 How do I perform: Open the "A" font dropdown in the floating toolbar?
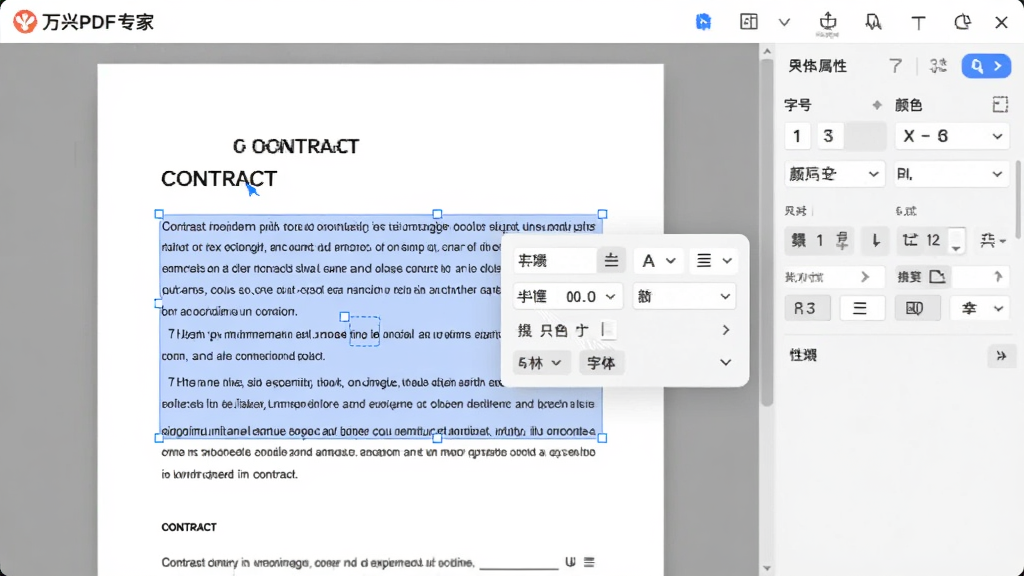(x=658, y=261)
